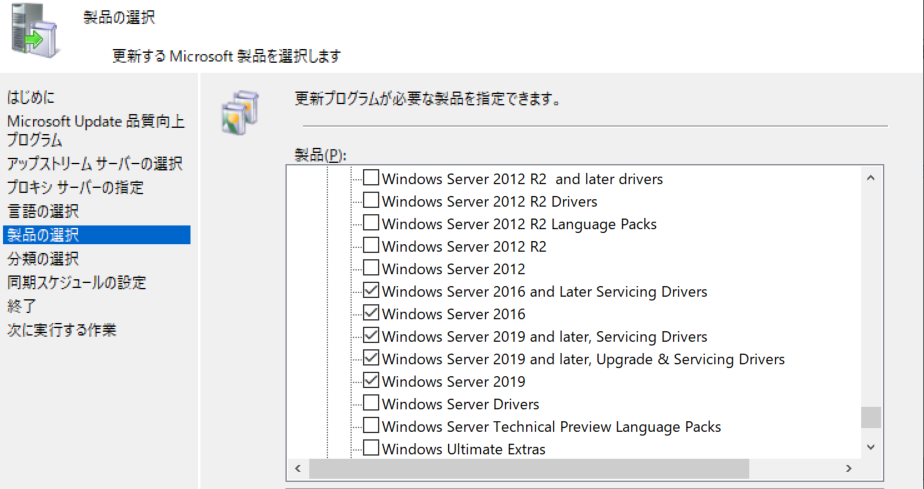This screenshot has width=924, height=489.
Task: Uncheck Windows Server 2019 and later, Servicing Drivers
Action: 371,336
